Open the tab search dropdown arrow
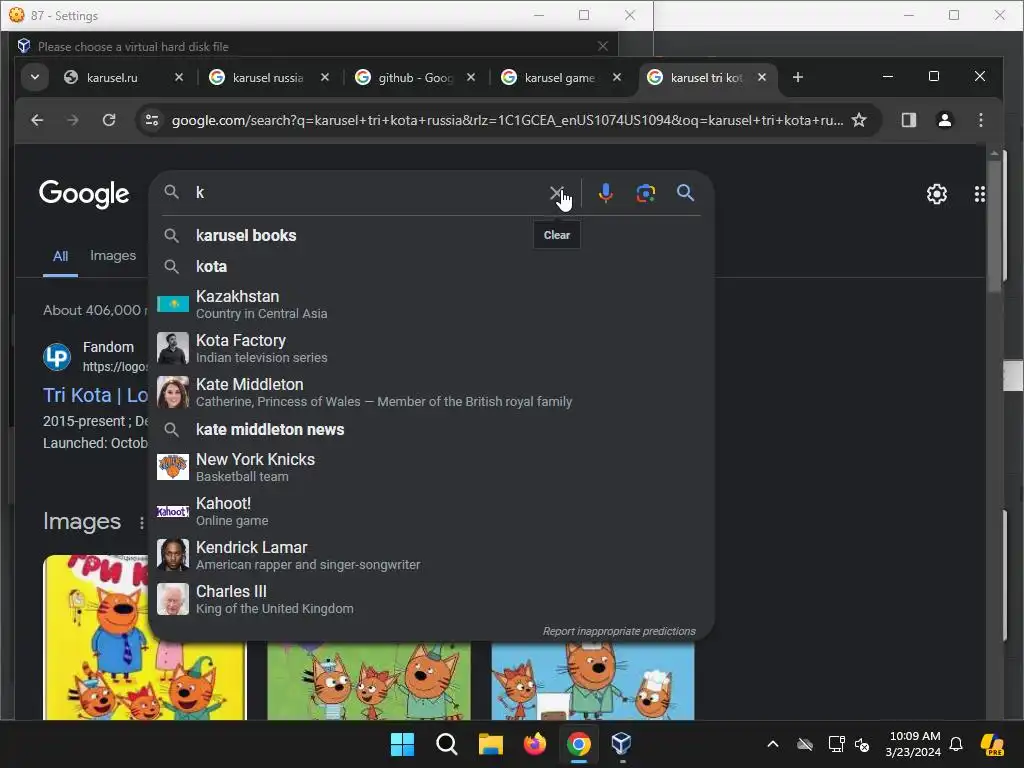1024x768 pixels. 35,77
